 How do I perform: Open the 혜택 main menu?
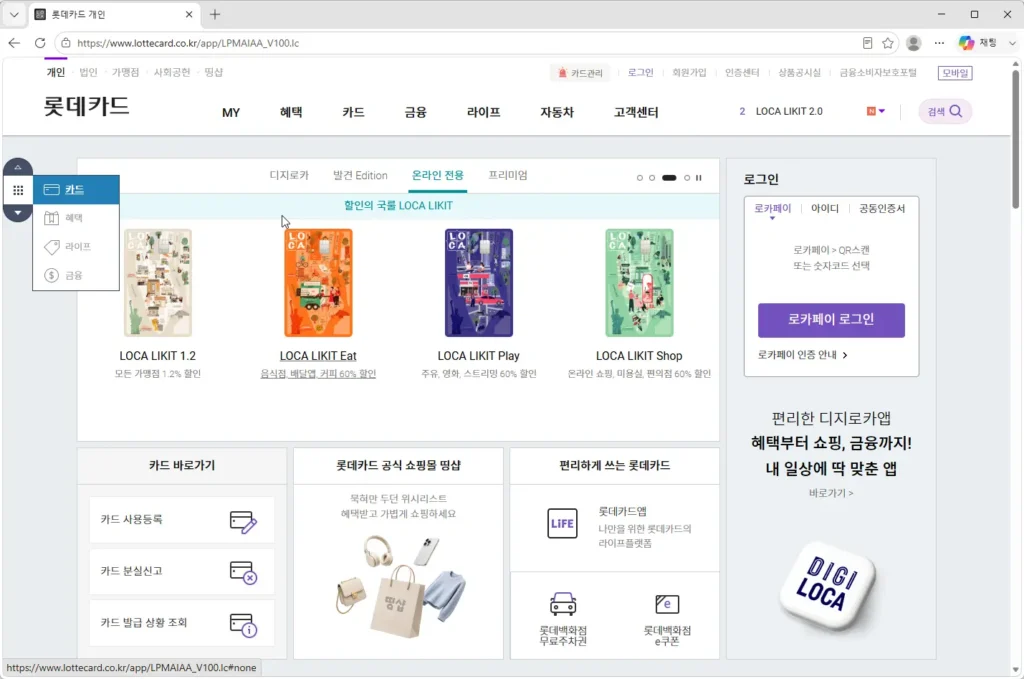tap(291, 112)
